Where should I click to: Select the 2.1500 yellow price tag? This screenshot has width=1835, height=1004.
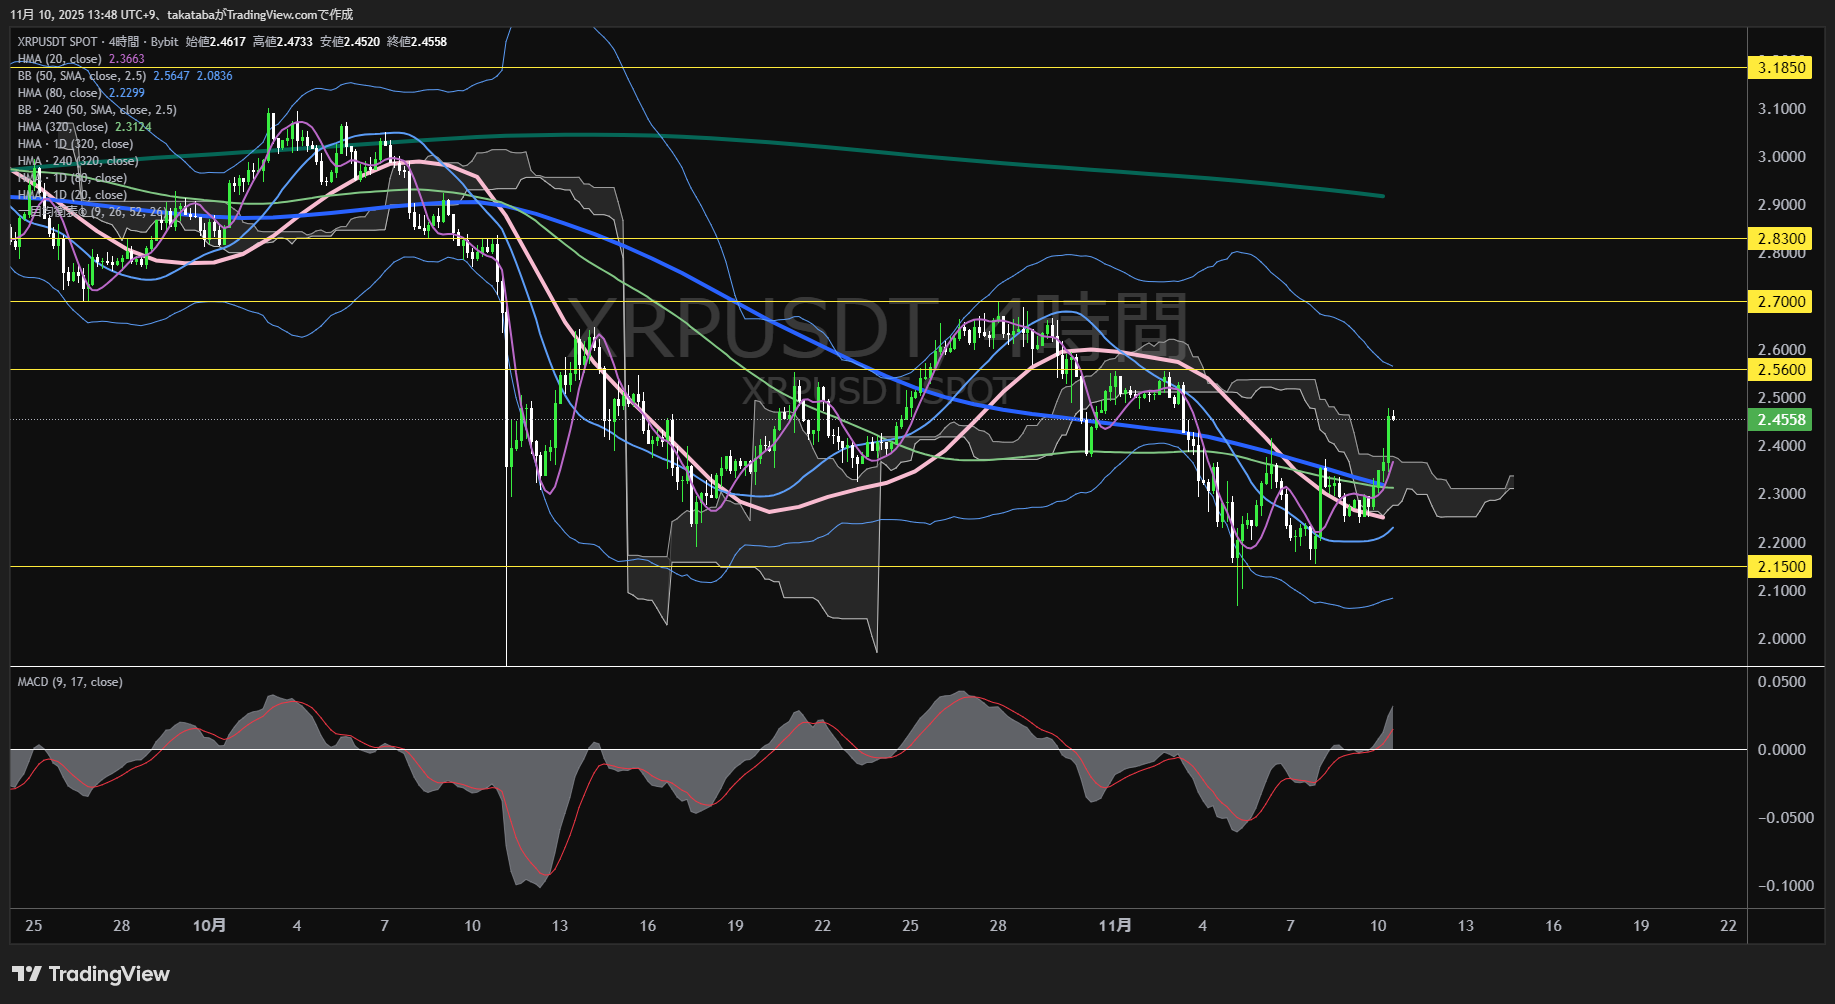tap(1781, 567)
